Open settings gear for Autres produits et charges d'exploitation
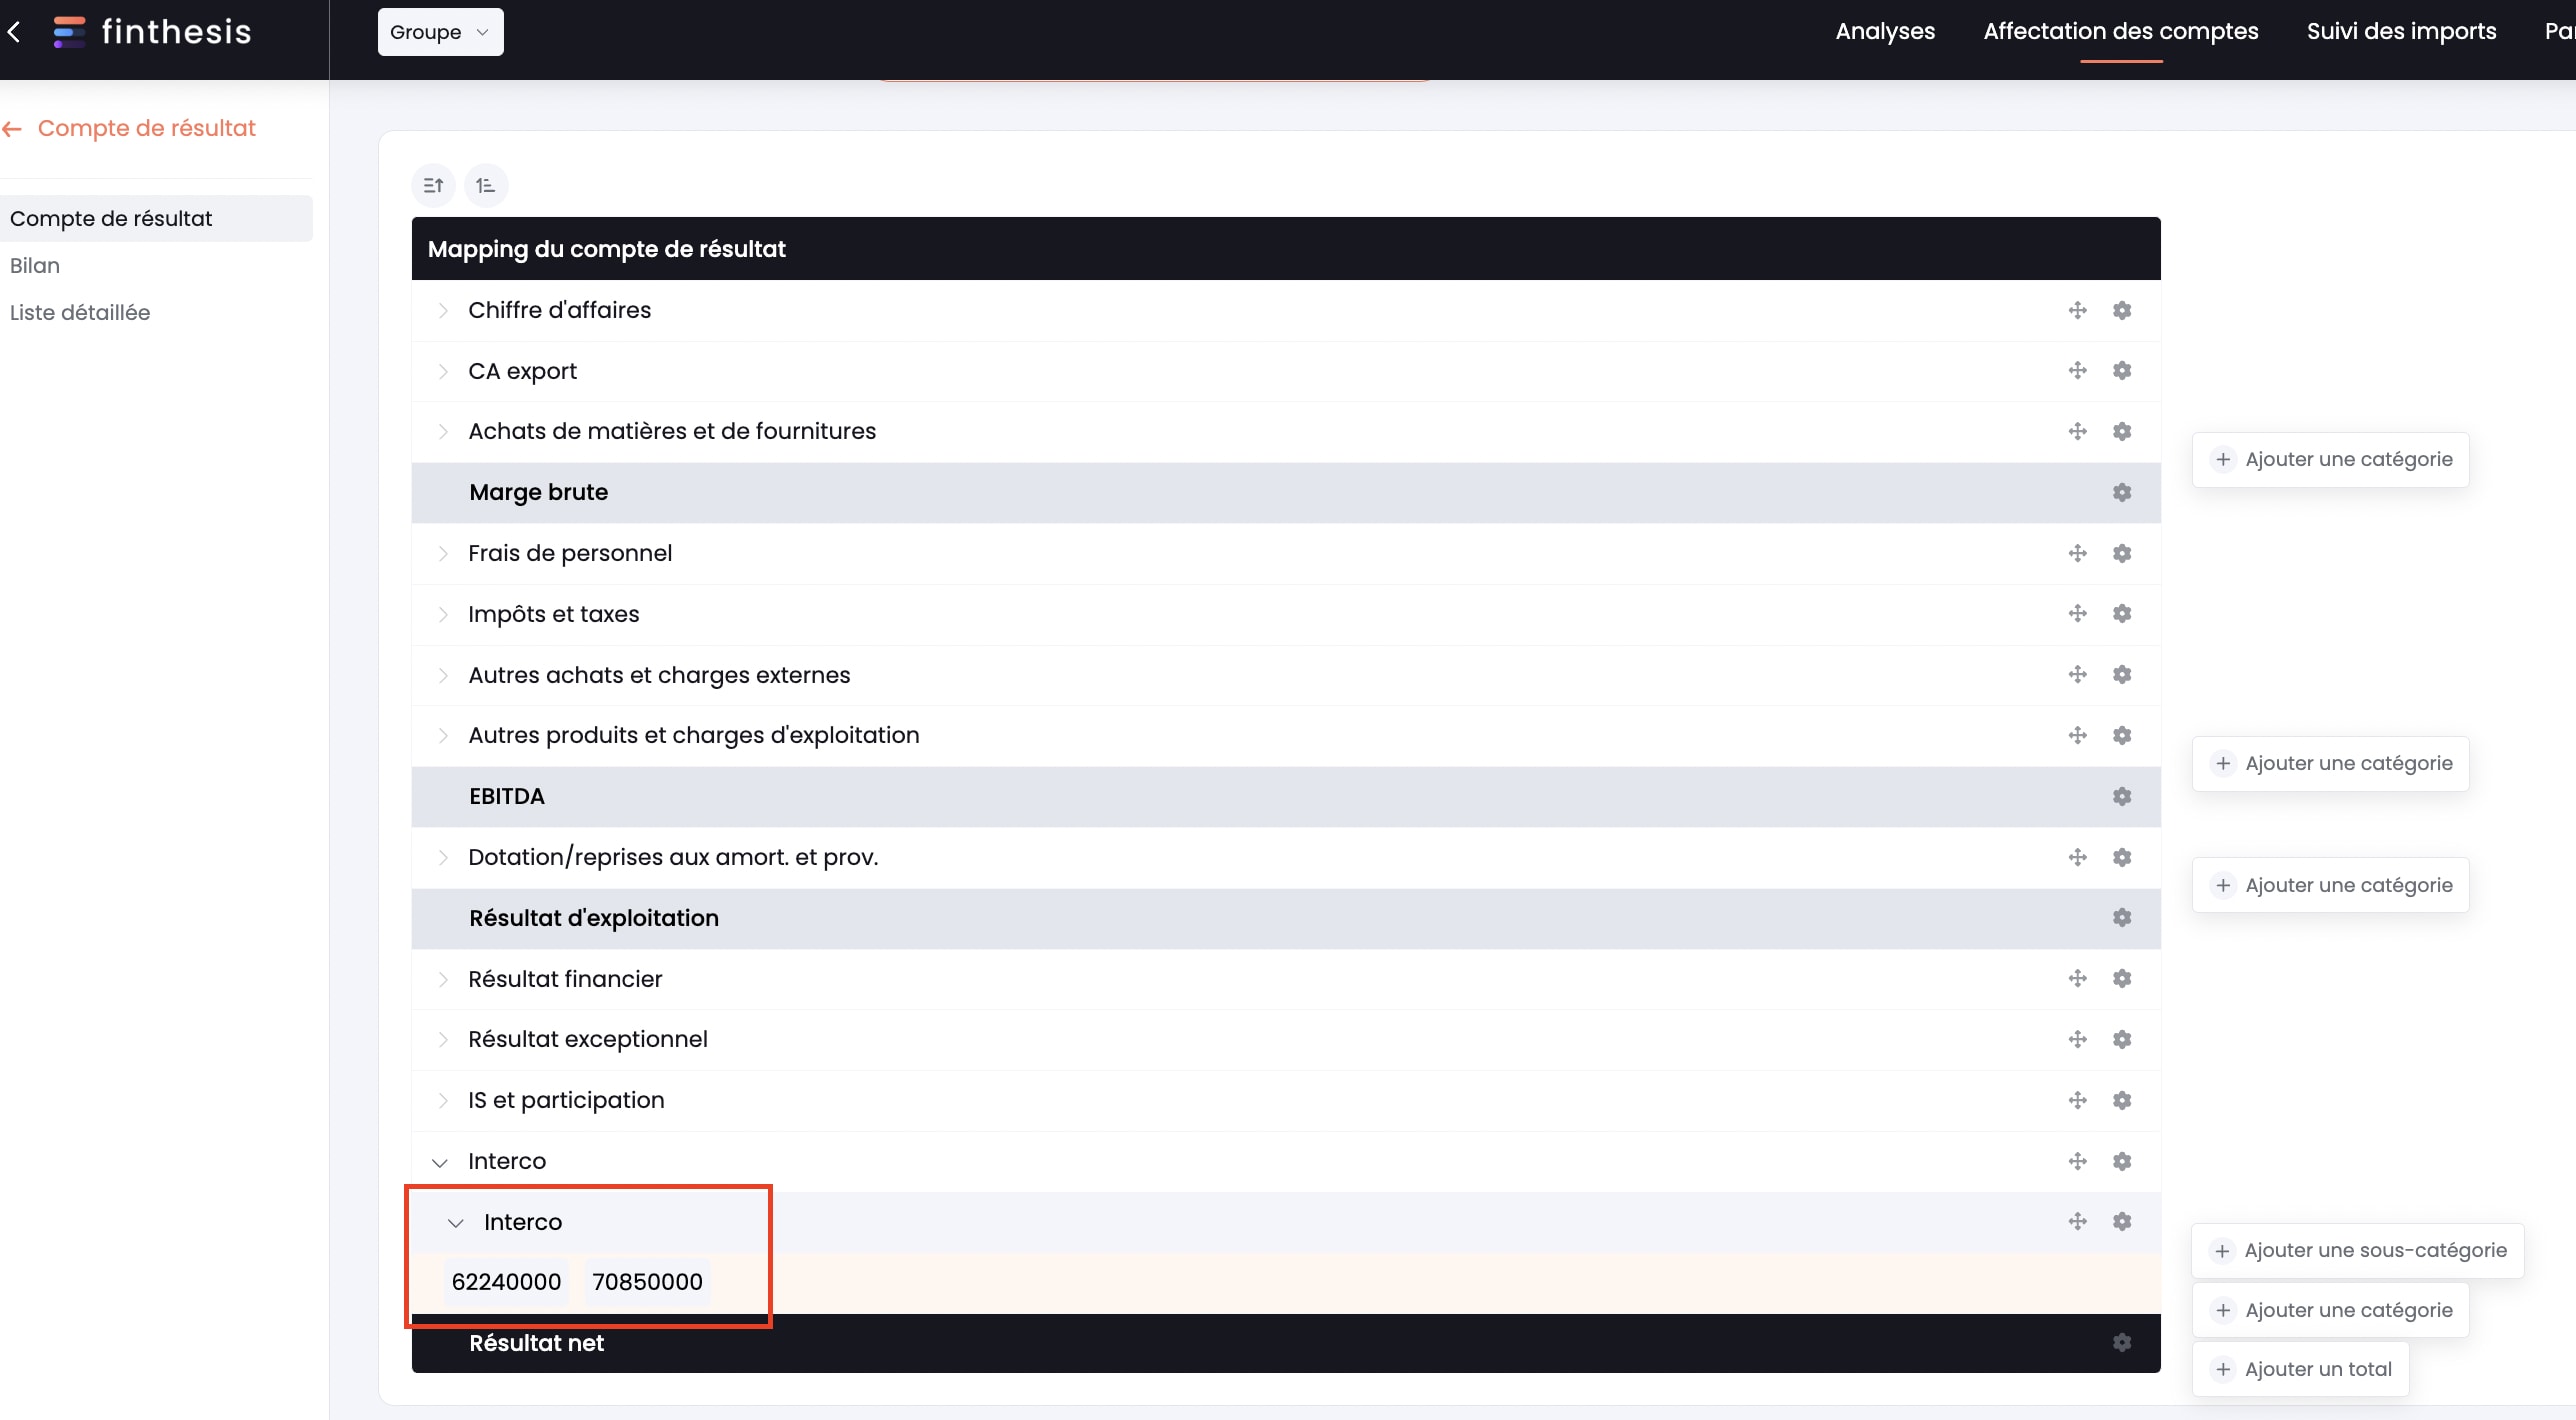 (x=2122, y=735)
